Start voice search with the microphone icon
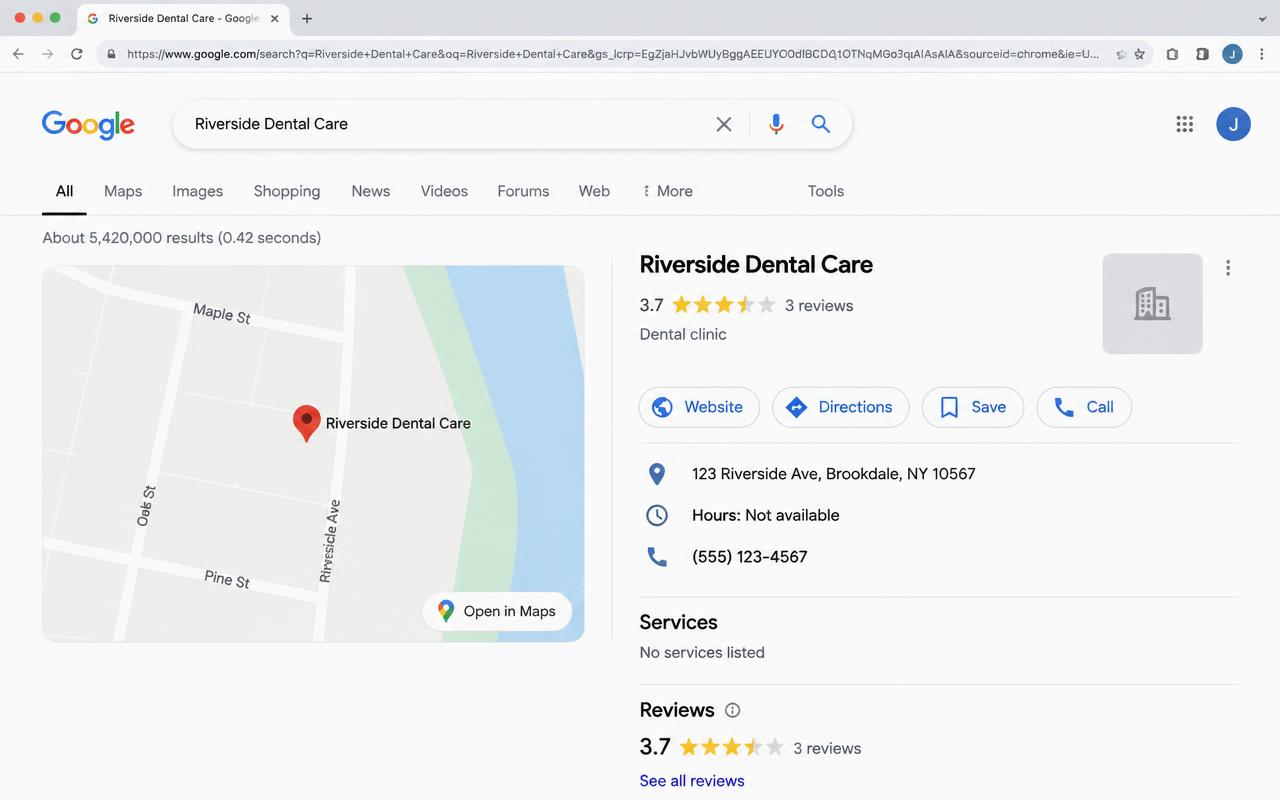1280x800 pixels. [x=776, y=124]
